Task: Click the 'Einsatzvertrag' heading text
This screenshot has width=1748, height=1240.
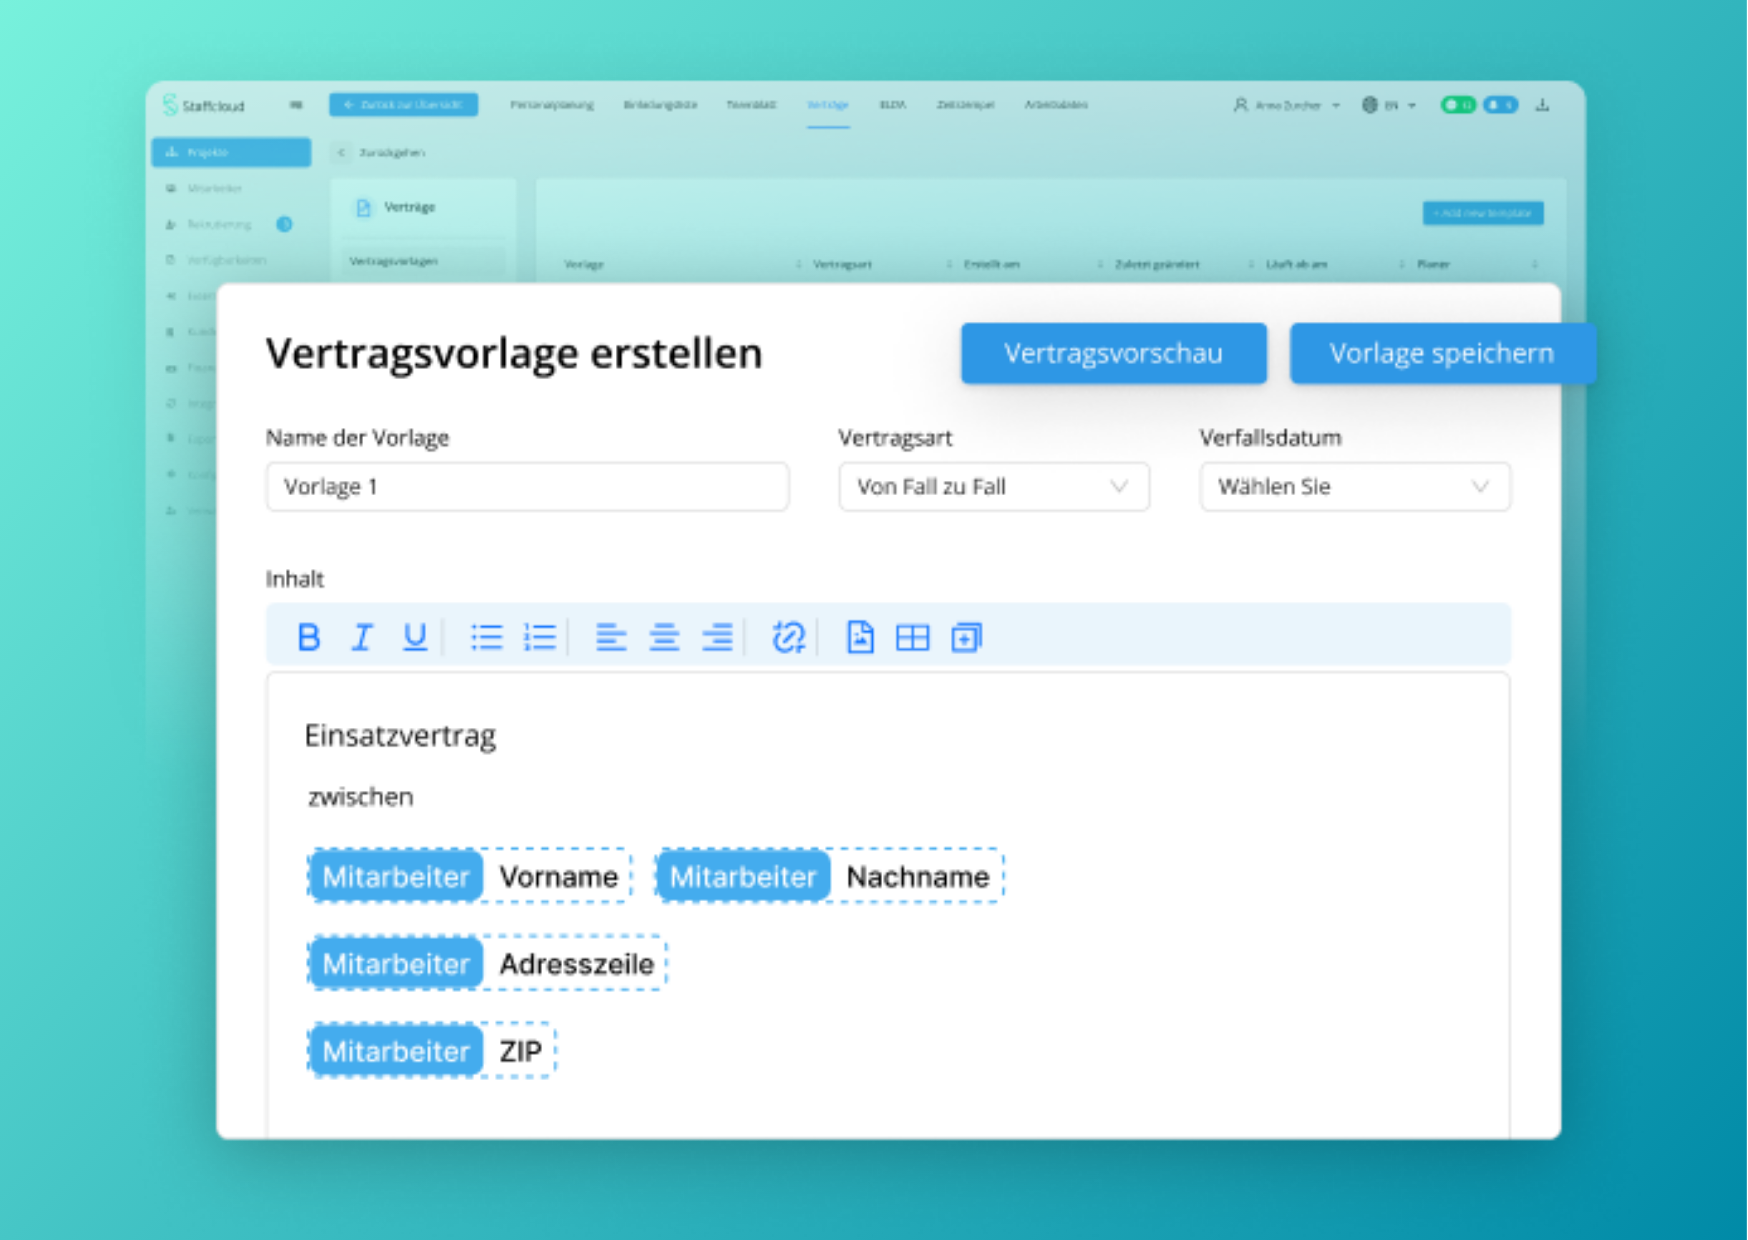Action: 400,736
